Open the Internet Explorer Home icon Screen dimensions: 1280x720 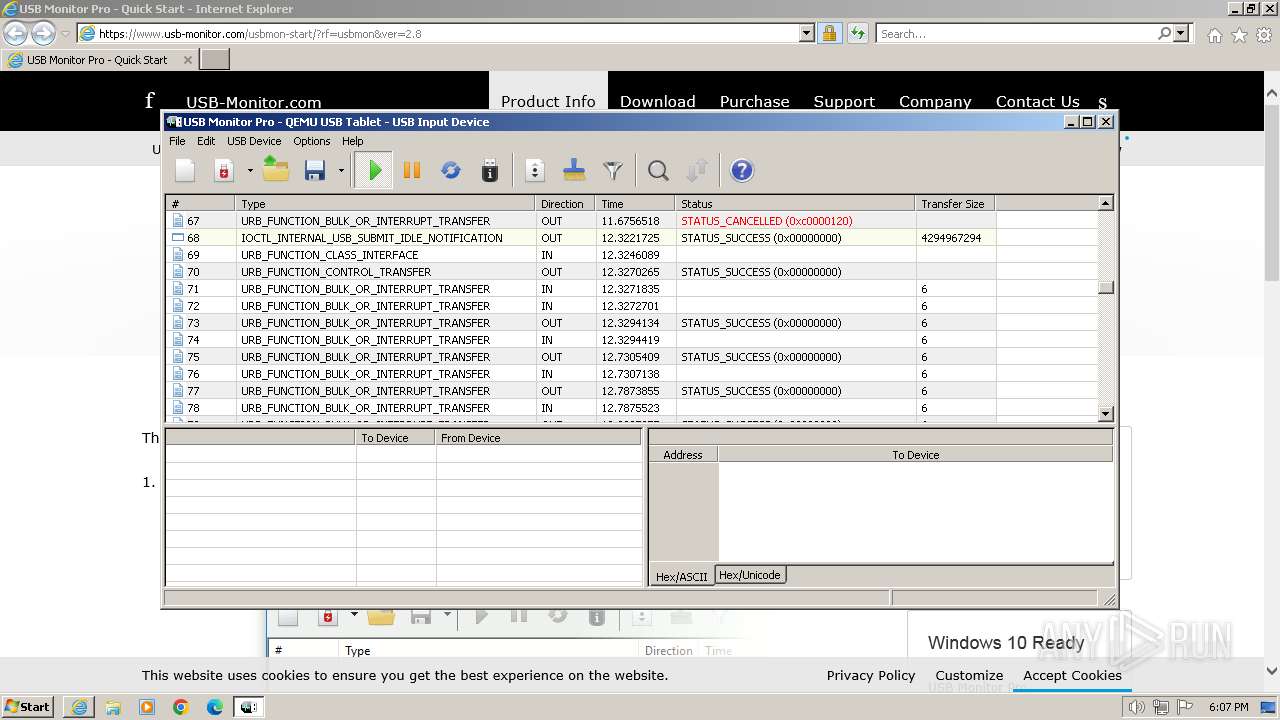1214,35
